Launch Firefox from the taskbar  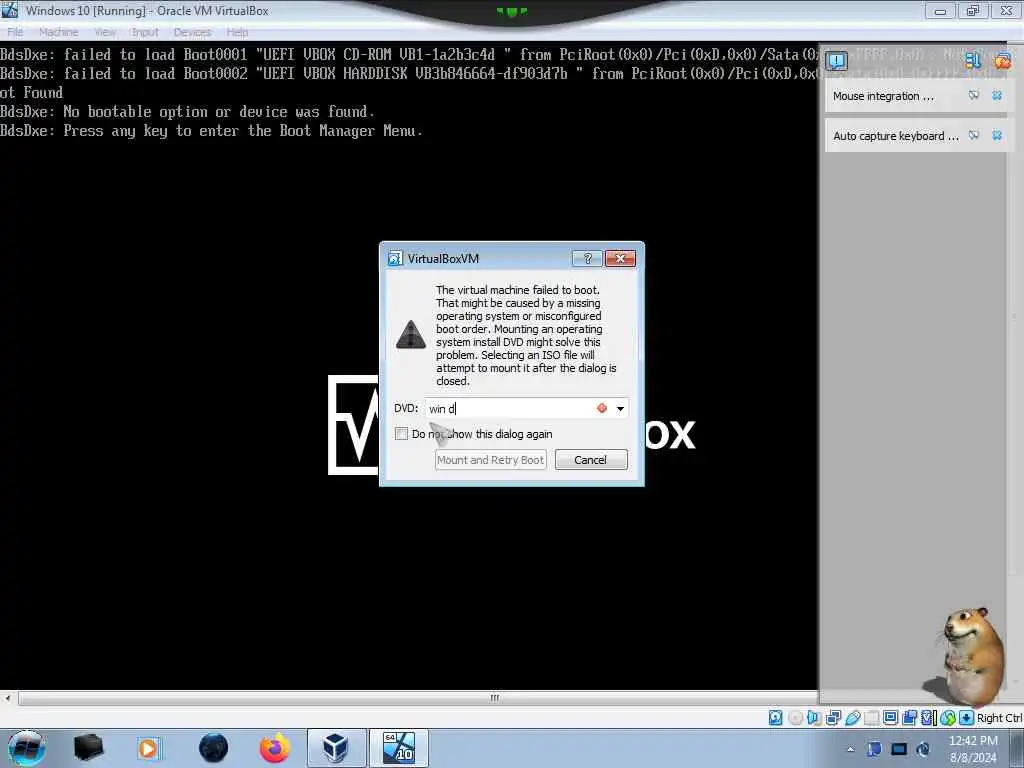(x=275, y=748)
